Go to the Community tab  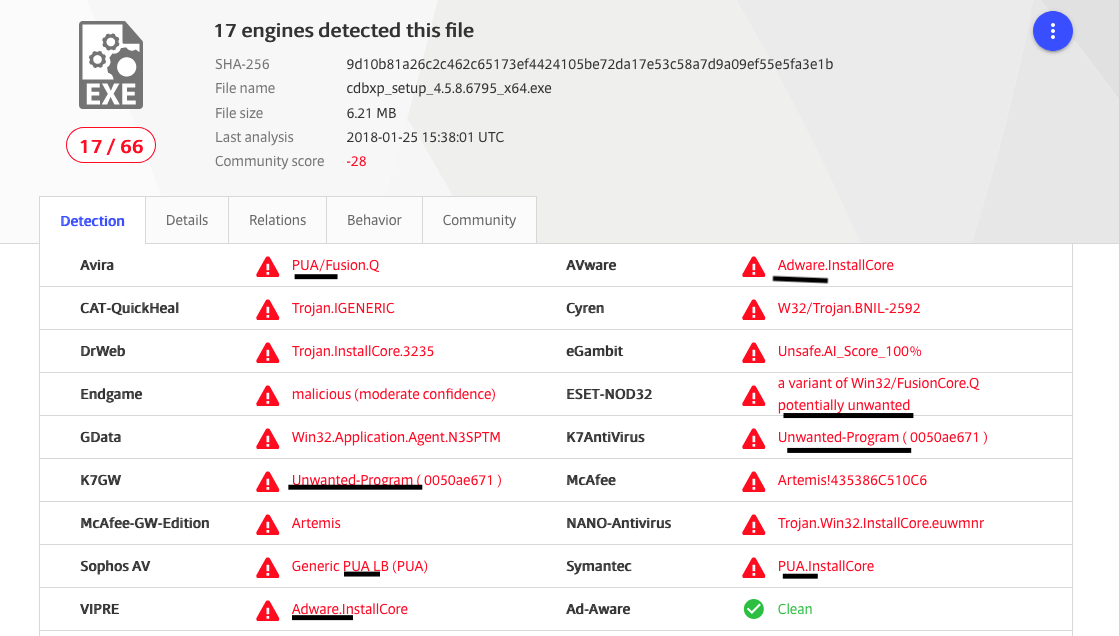(479, 220)
